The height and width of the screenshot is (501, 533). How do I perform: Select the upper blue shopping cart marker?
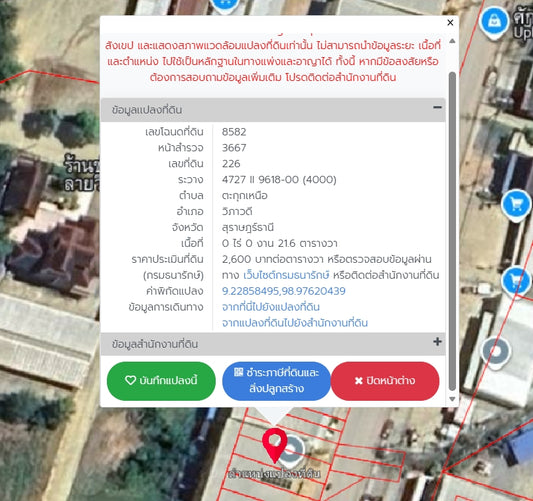(516, 205)
